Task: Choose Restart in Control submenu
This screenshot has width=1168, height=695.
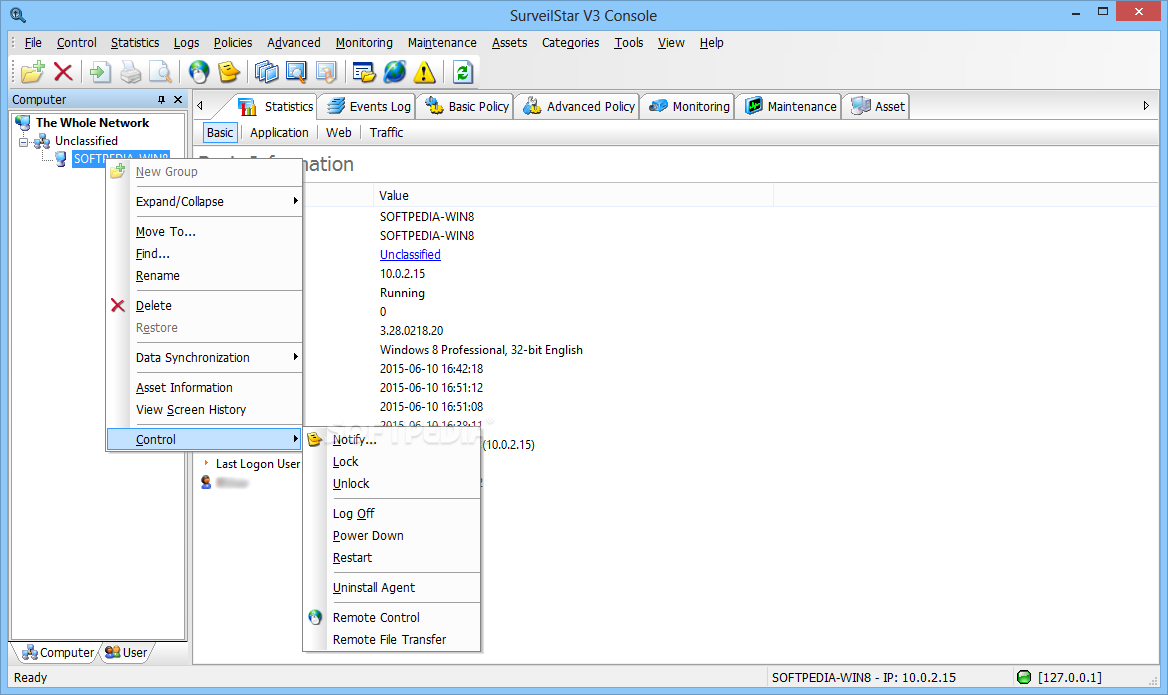Action: [x=392, y=558]
